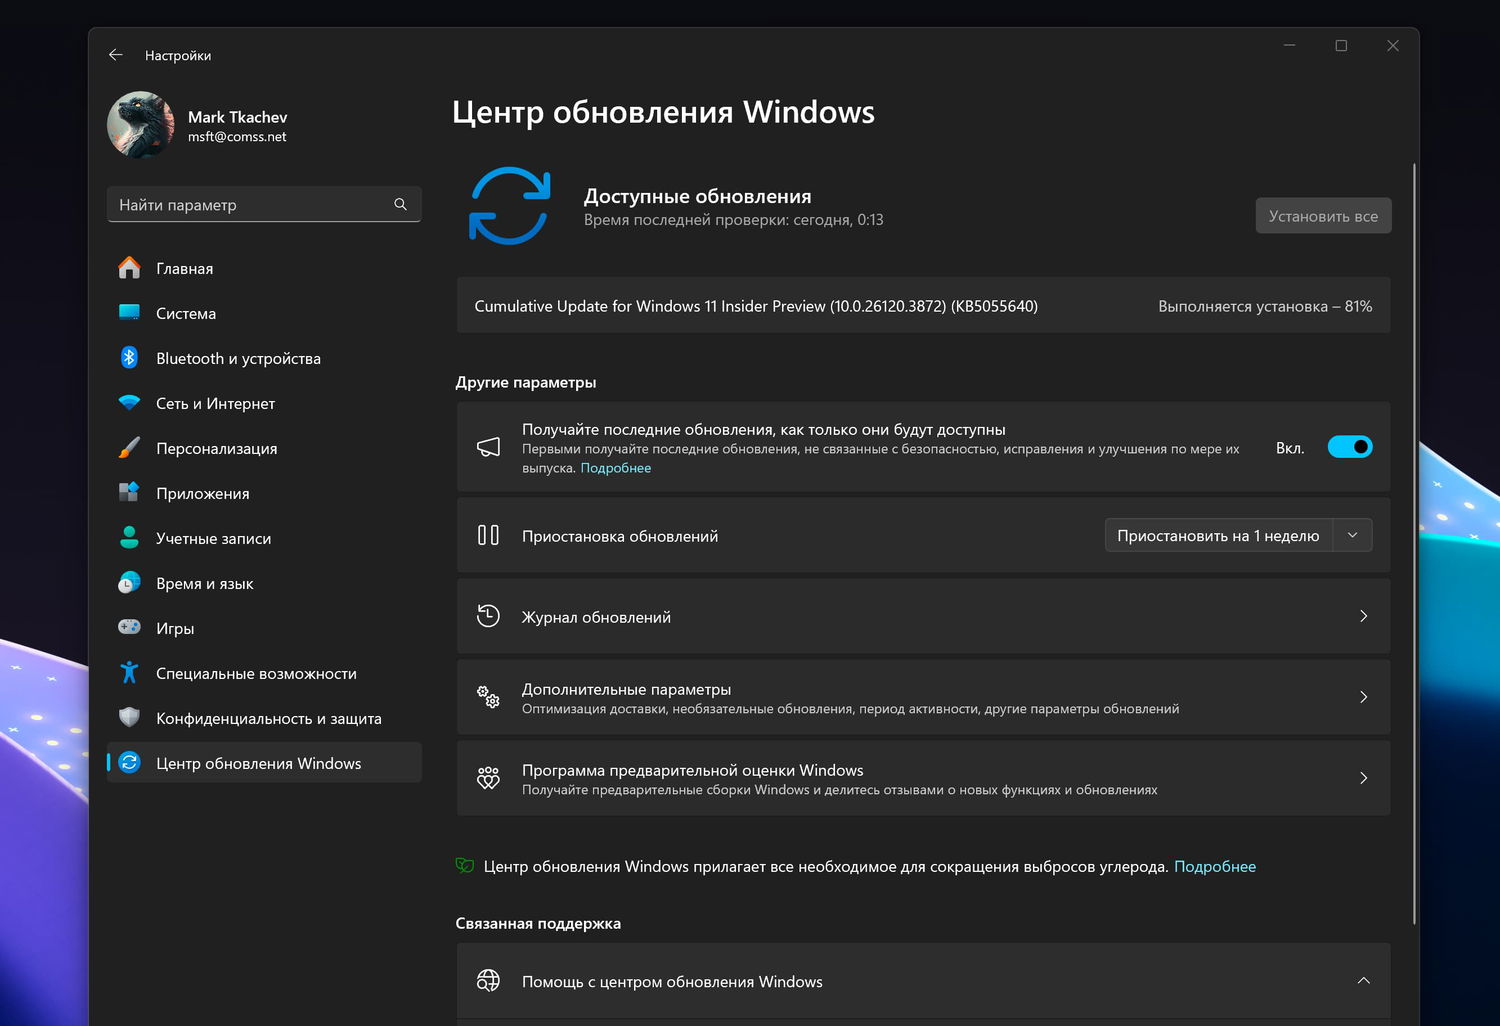
Task: Click the Специальные возможности accessibility icon
Action: [x=129, y=673]
